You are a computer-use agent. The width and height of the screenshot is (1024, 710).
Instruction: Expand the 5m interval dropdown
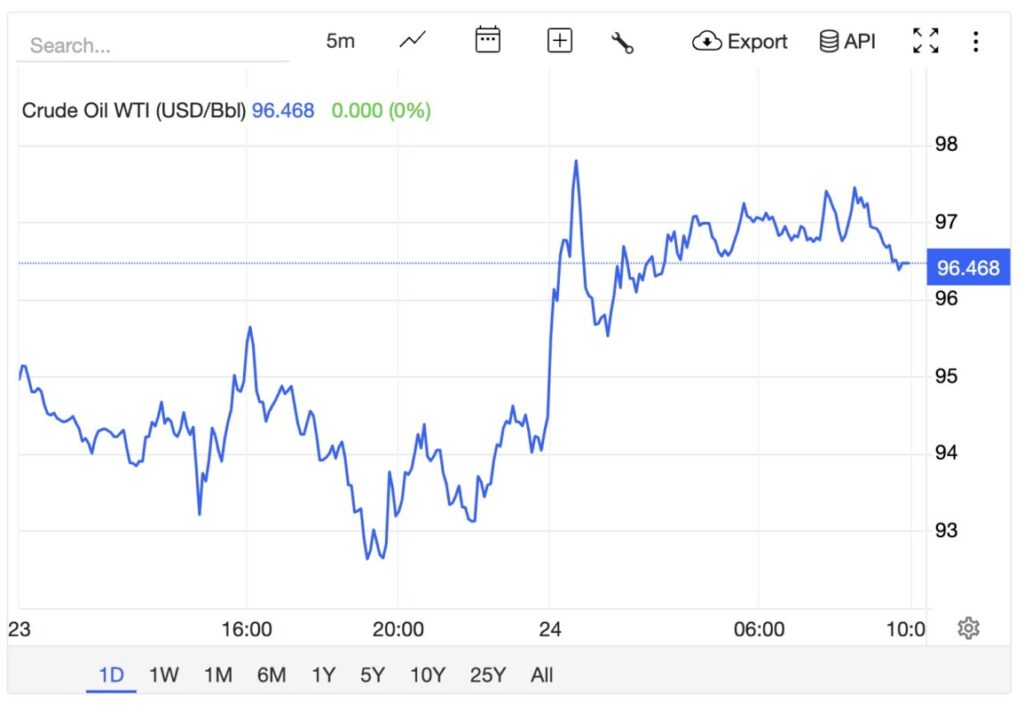click(340, 41)
